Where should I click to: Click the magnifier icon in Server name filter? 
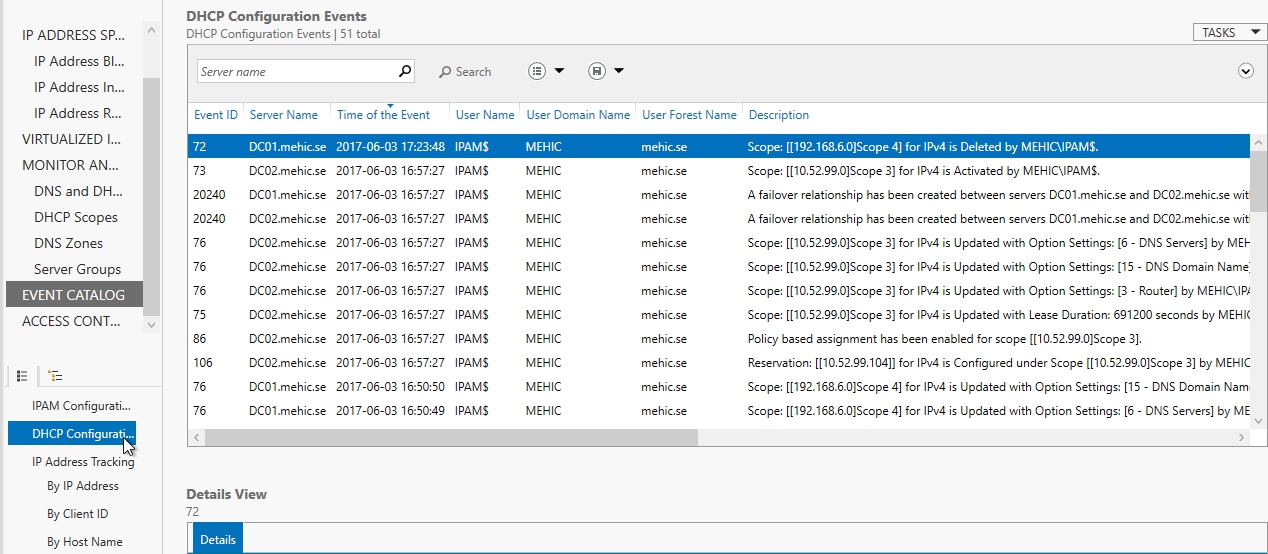(x=405, y=72)
